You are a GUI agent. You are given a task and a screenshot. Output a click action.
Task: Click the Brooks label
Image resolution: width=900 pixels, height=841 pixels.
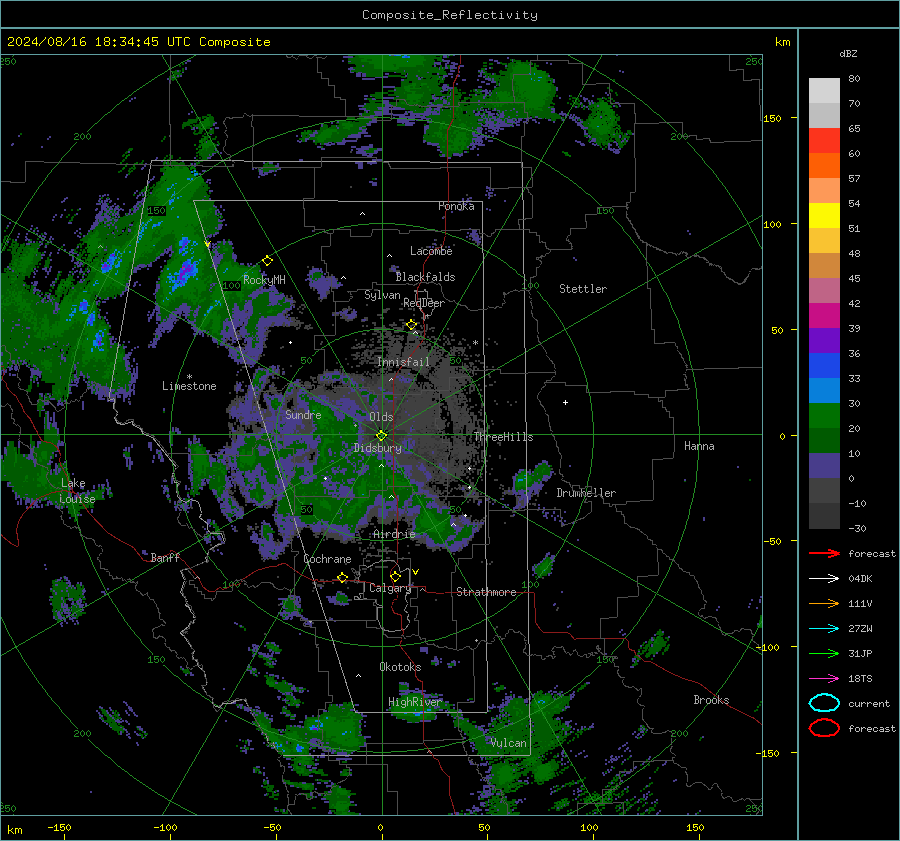[x=711, y=700]
